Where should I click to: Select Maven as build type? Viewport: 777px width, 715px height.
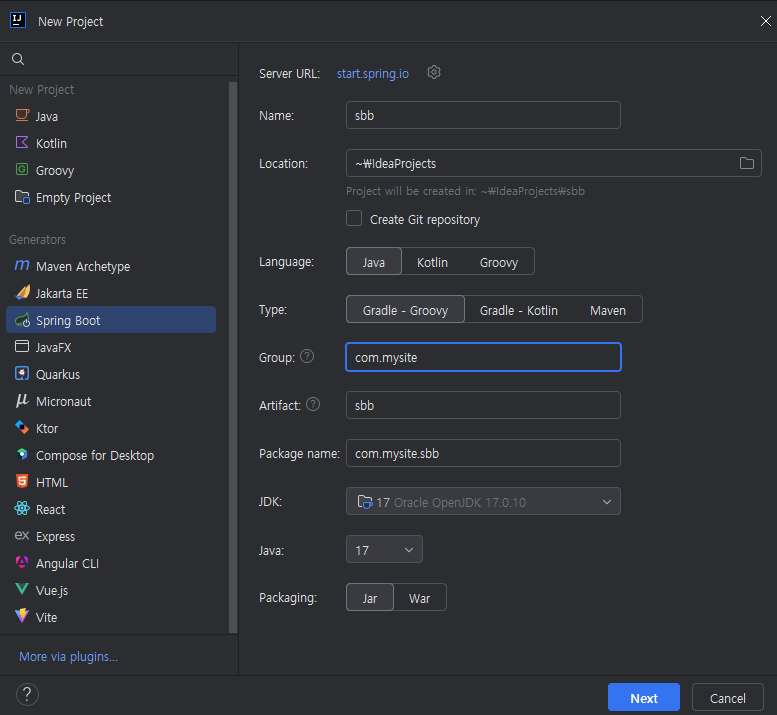coord(608,310)
